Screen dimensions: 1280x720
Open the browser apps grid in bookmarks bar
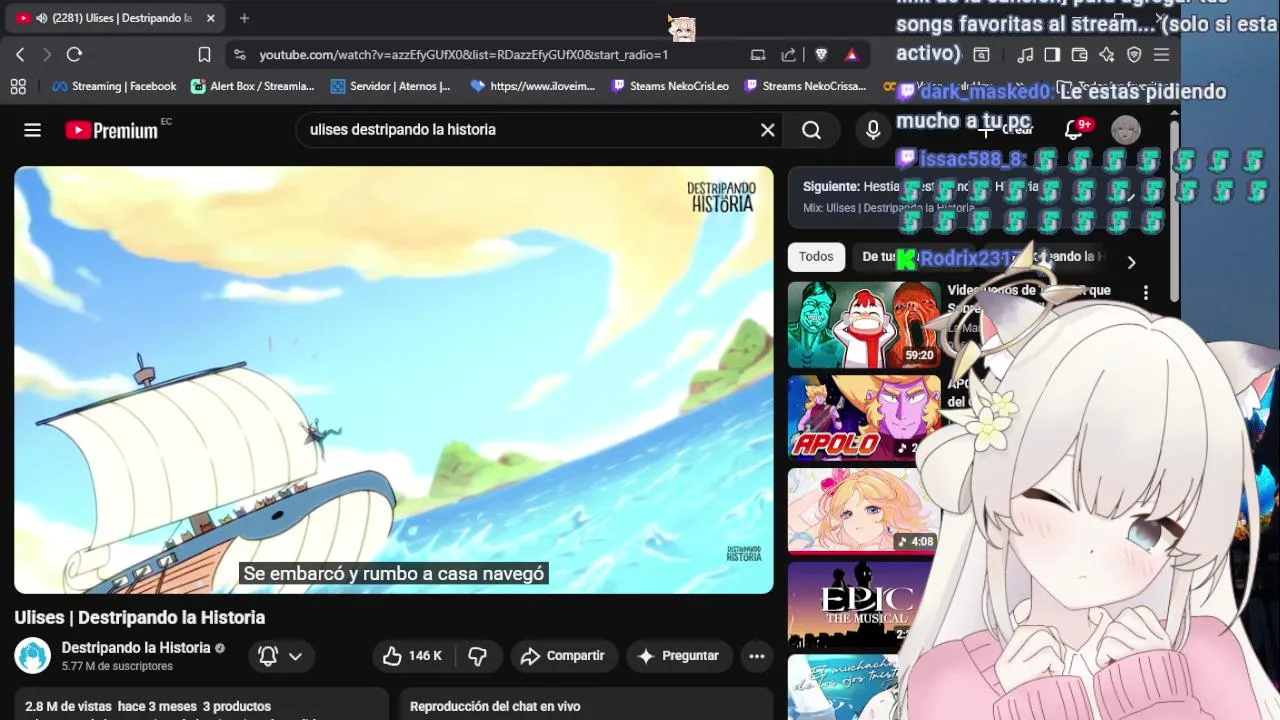click(18, 87)
